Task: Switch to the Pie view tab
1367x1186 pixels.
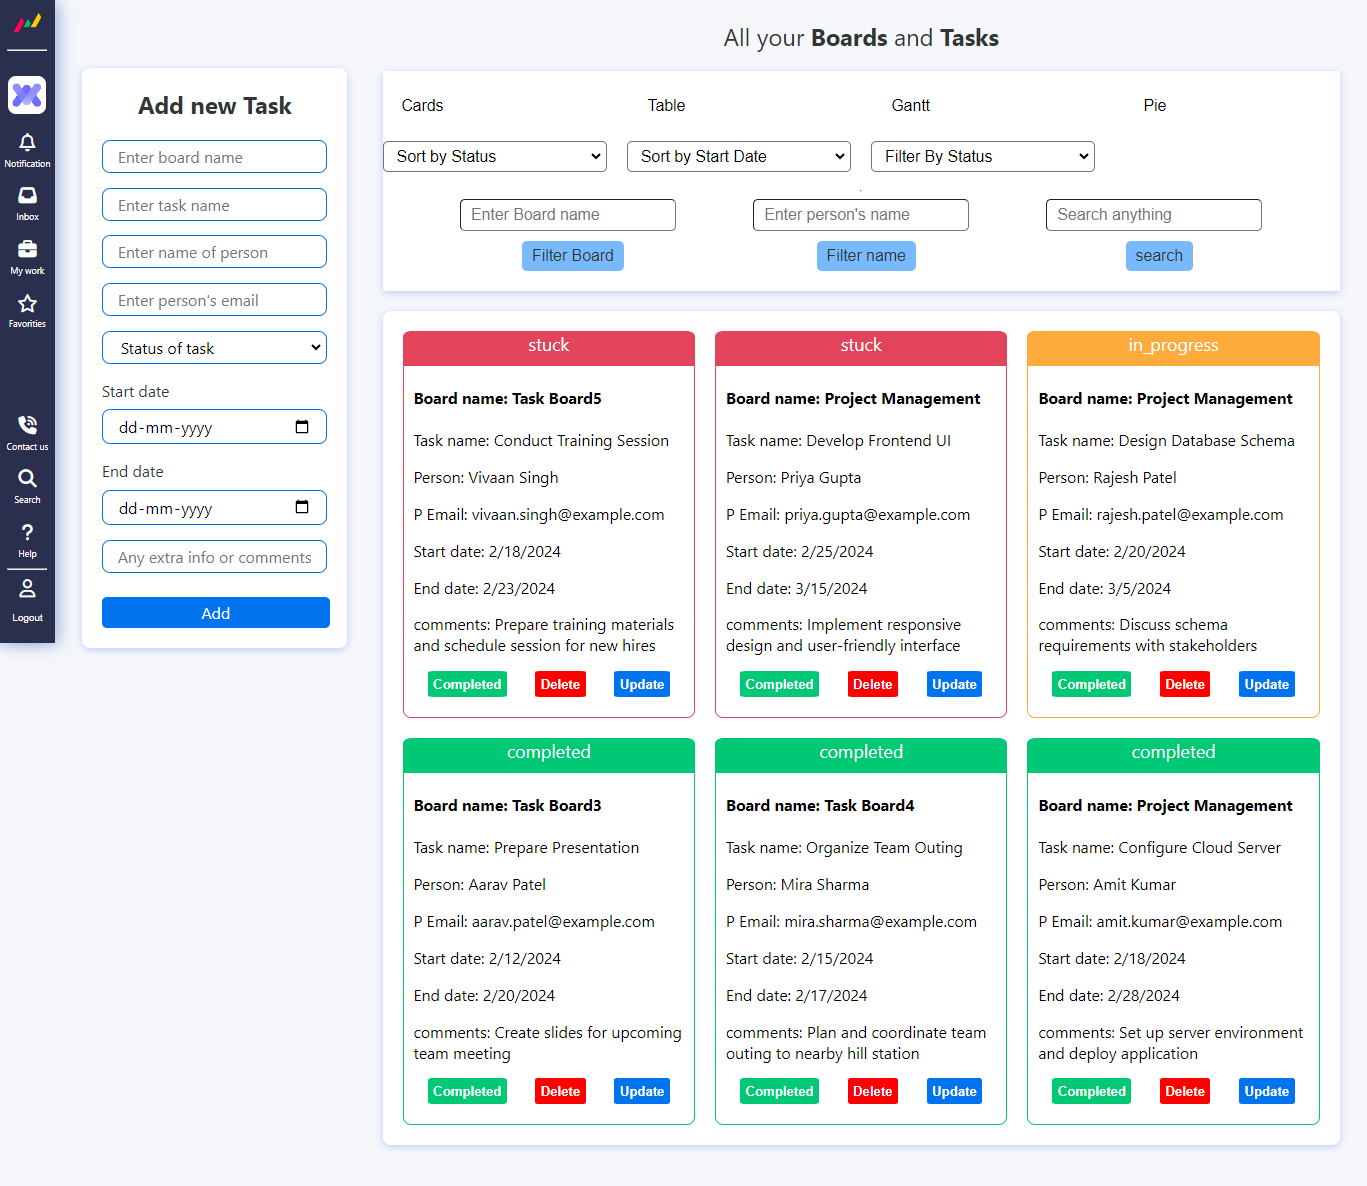Action: click(x=1155, y=105)
